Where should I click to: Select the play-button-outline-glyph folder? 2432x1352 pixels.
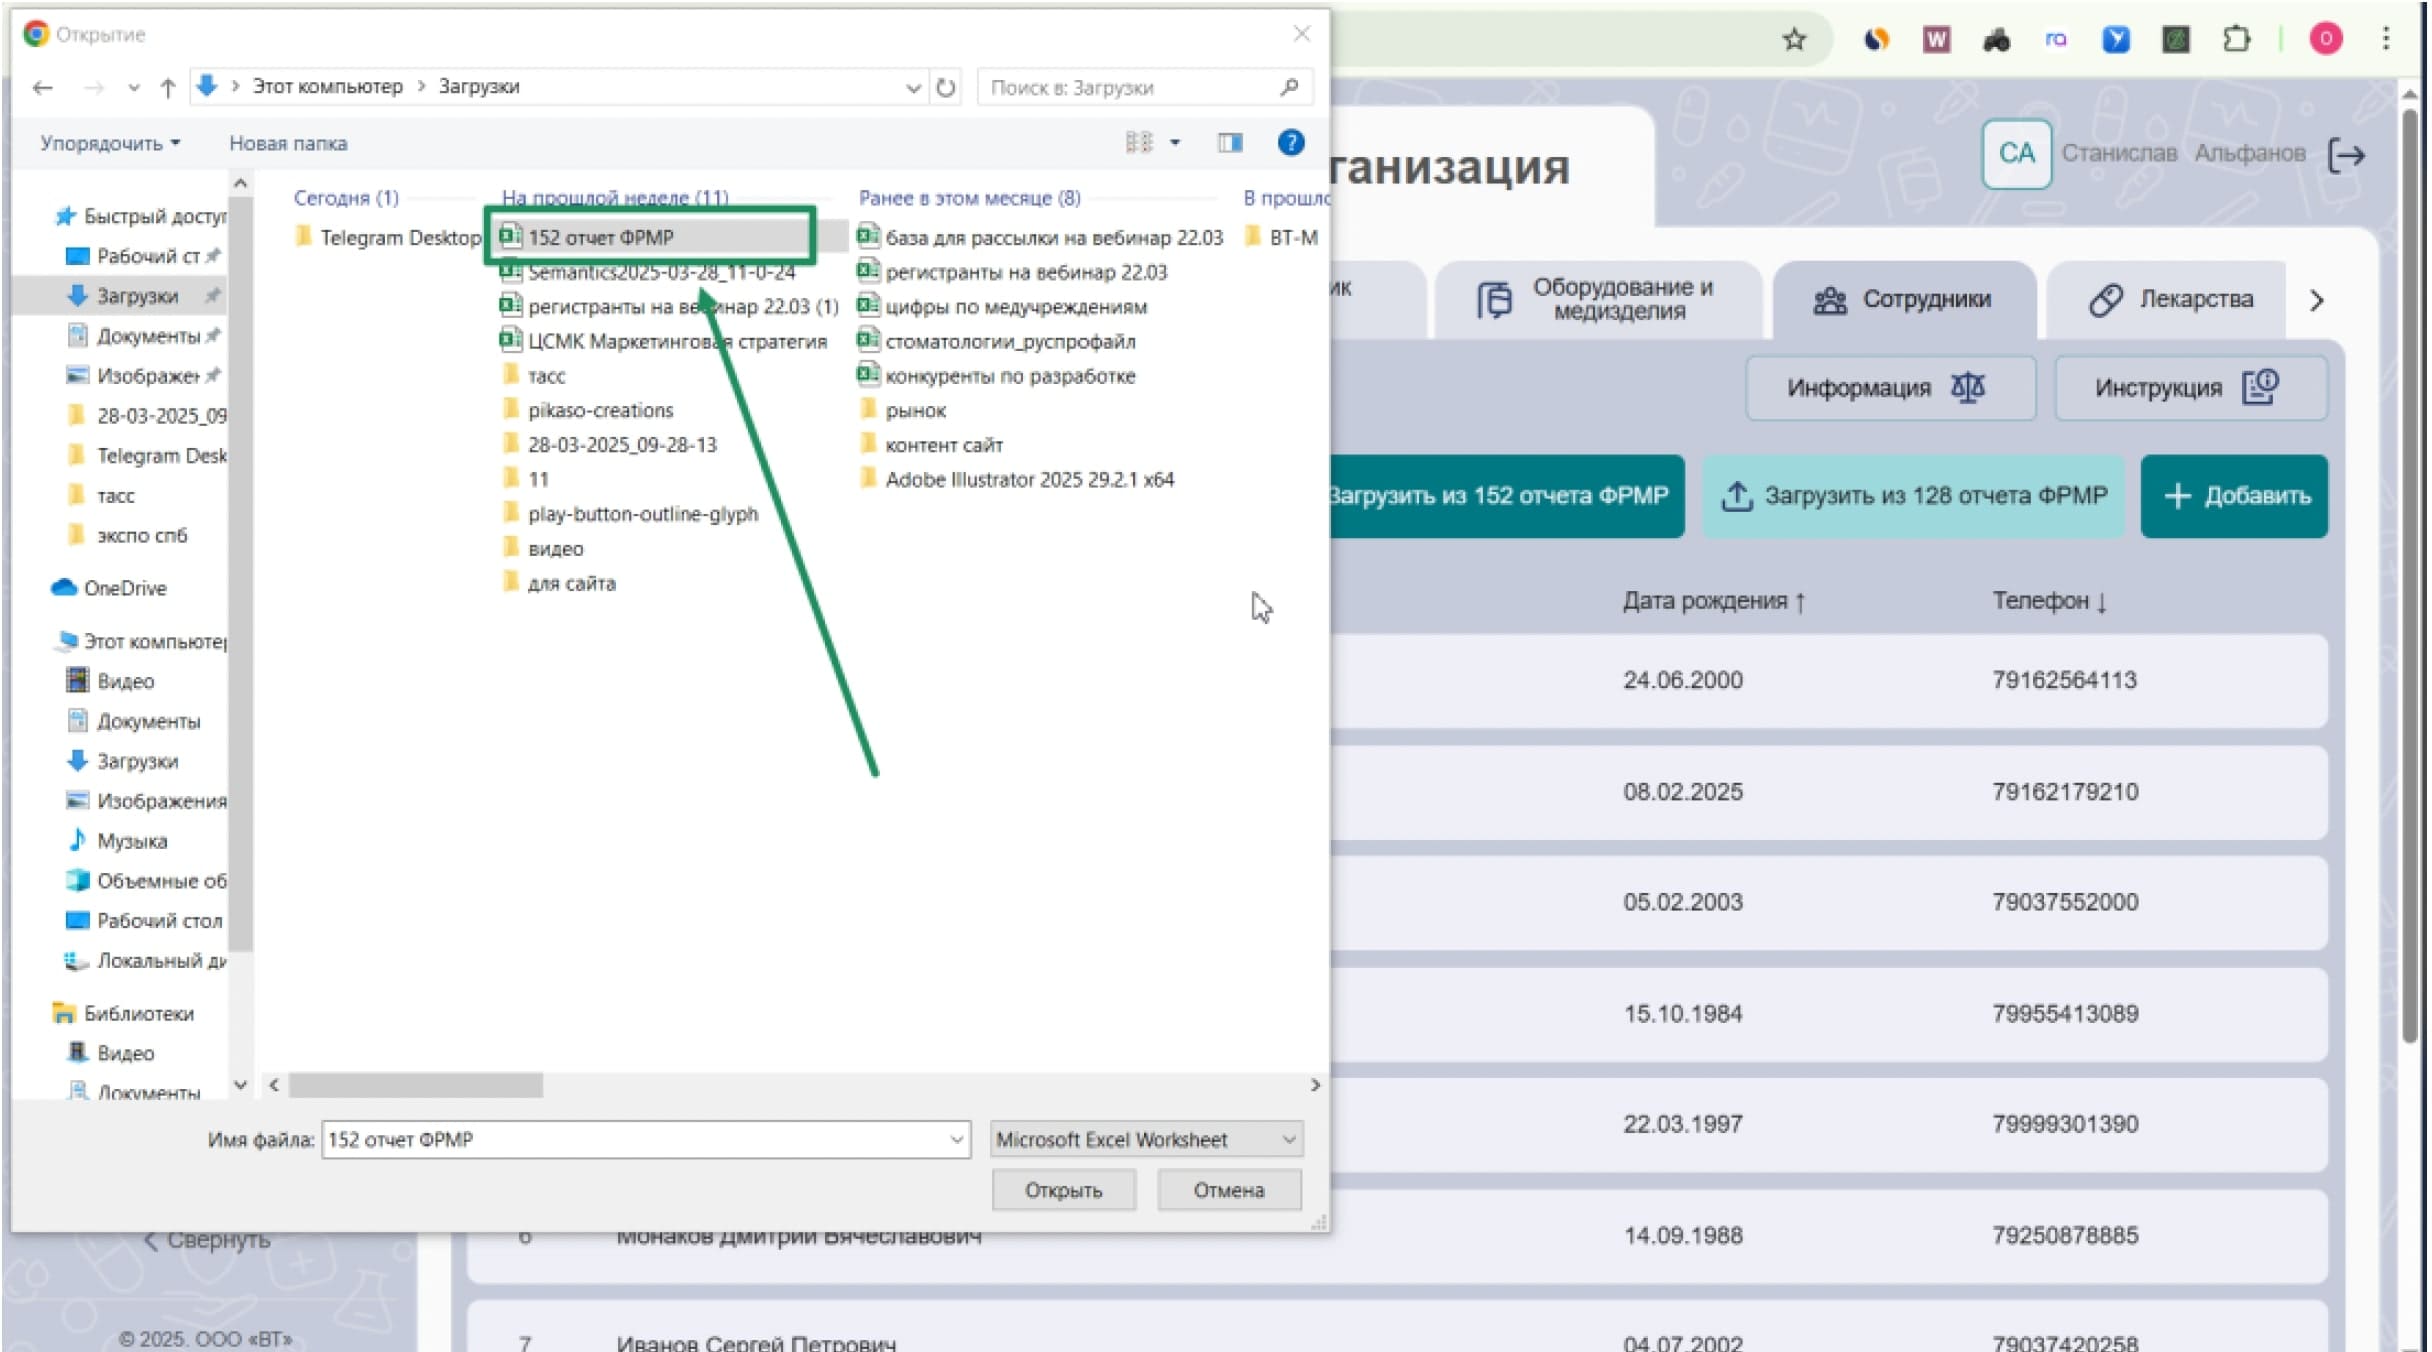click(630, 514)
